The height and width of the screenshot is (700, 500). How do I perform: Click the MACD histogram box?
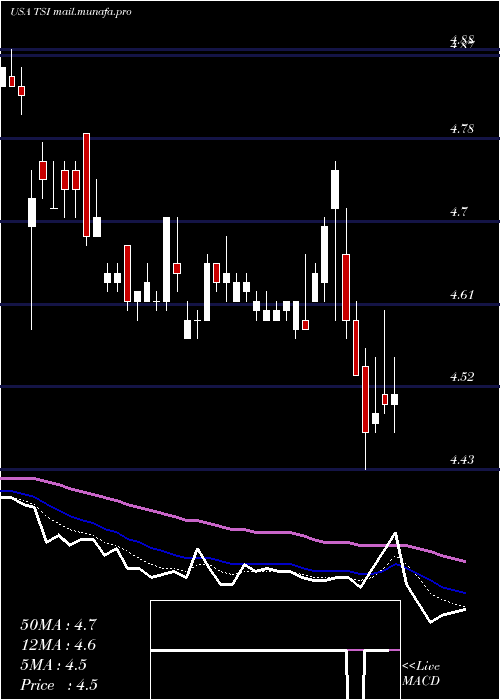pyautogui.click(x=275, y=650)
